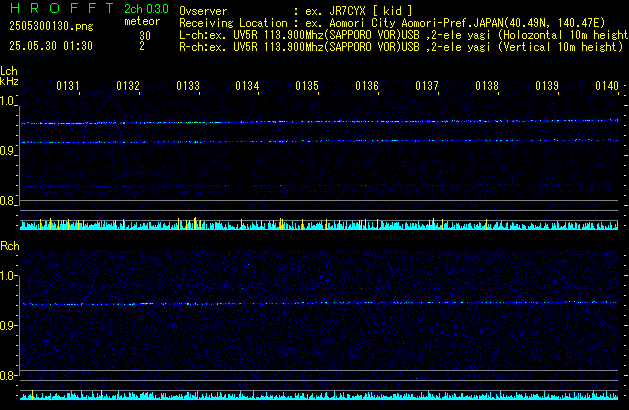Click the file name 2505300130.png
The image size is (629, 410).
click(x=51, y=26)
